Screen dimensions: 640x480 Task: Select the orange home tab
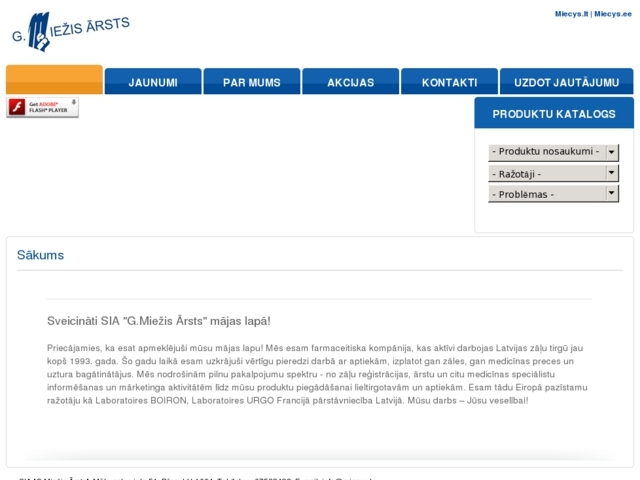click(x=54, y=80)
